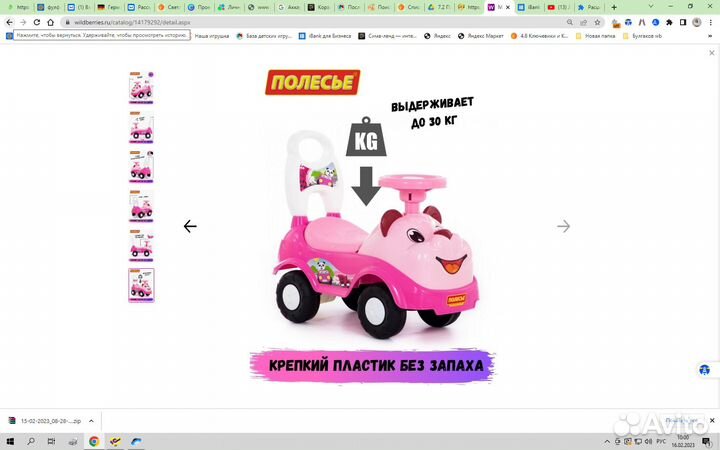Screen dimensions: 720x450
Task: Switch to the Google Drive tab
Action: click(439, 7)
